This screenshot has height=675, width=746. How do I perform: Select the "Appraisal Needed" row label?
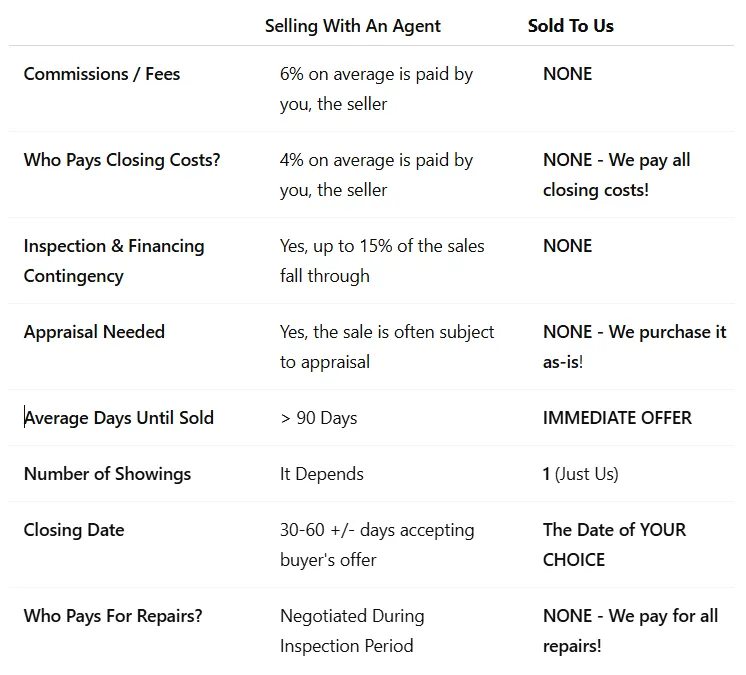94,332
